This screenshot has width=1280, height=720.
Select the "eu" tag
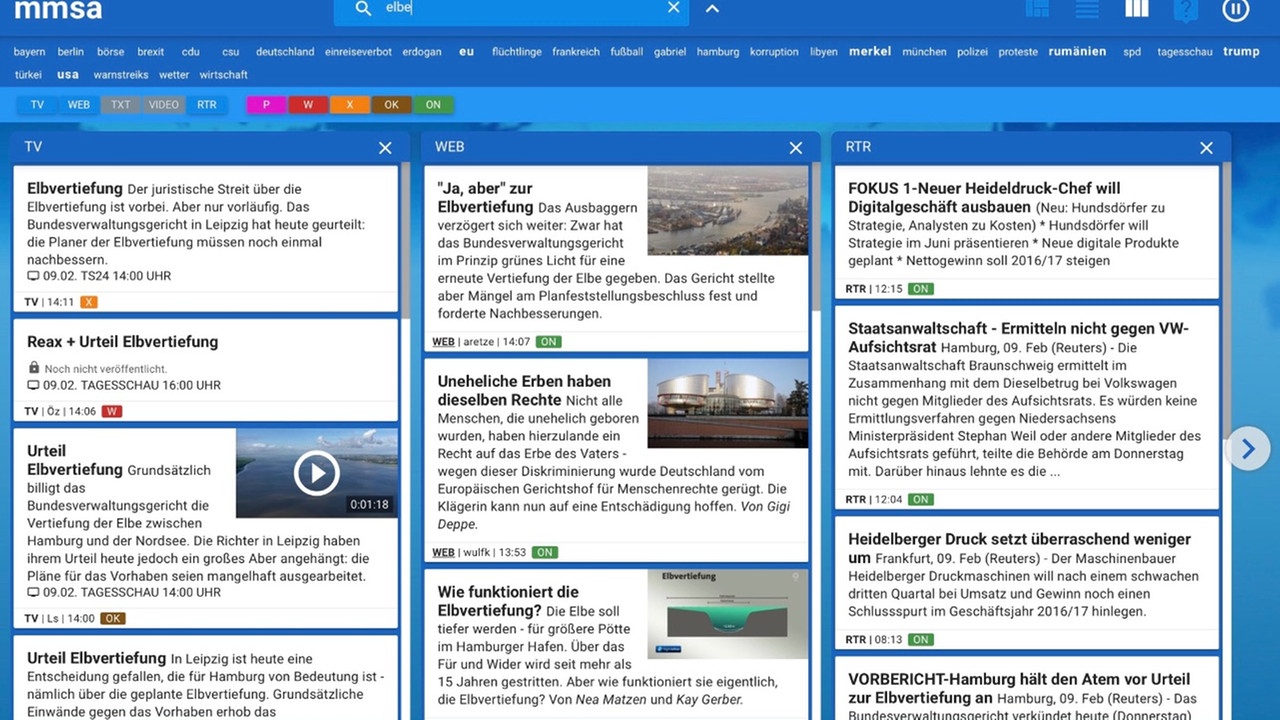pyautogui.click(x=466, y=51)
